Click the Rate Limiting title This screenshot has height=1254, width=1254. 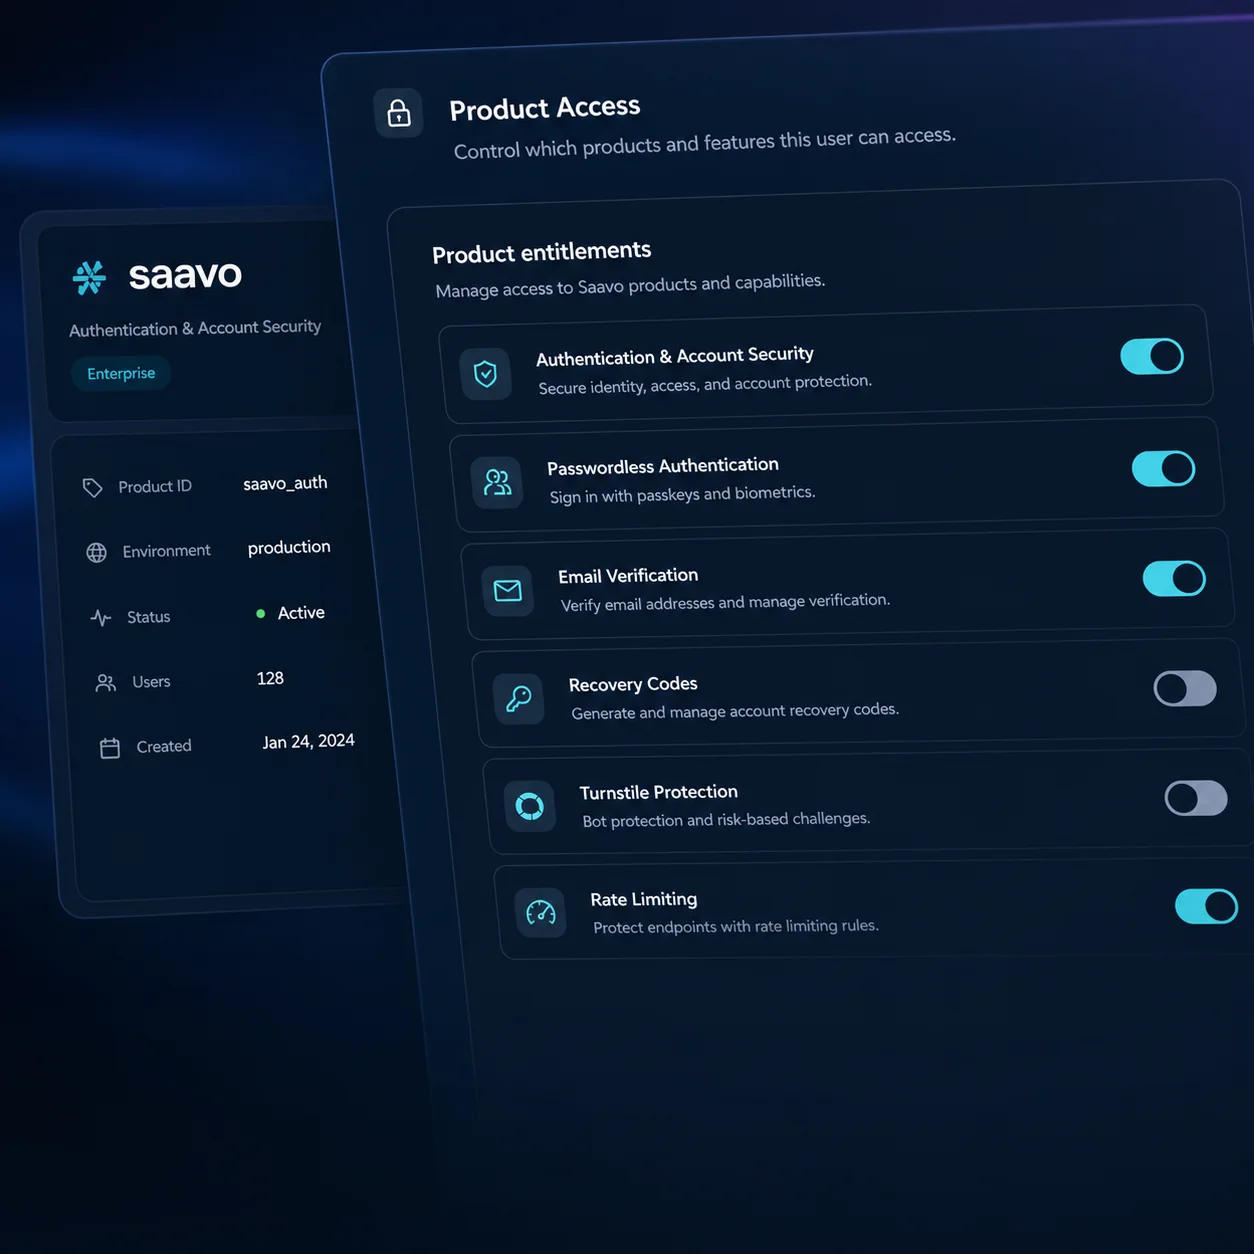click(x=644, y=899)
